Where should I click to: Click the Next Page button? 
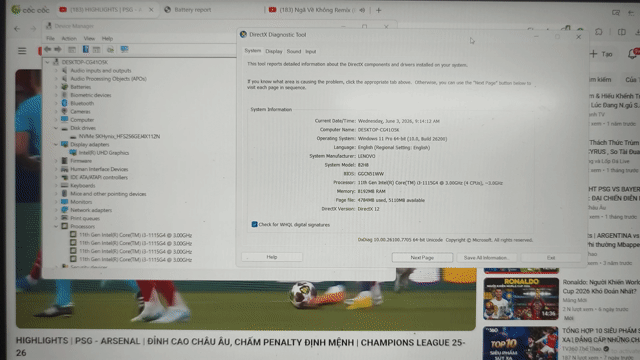(422, 258)
